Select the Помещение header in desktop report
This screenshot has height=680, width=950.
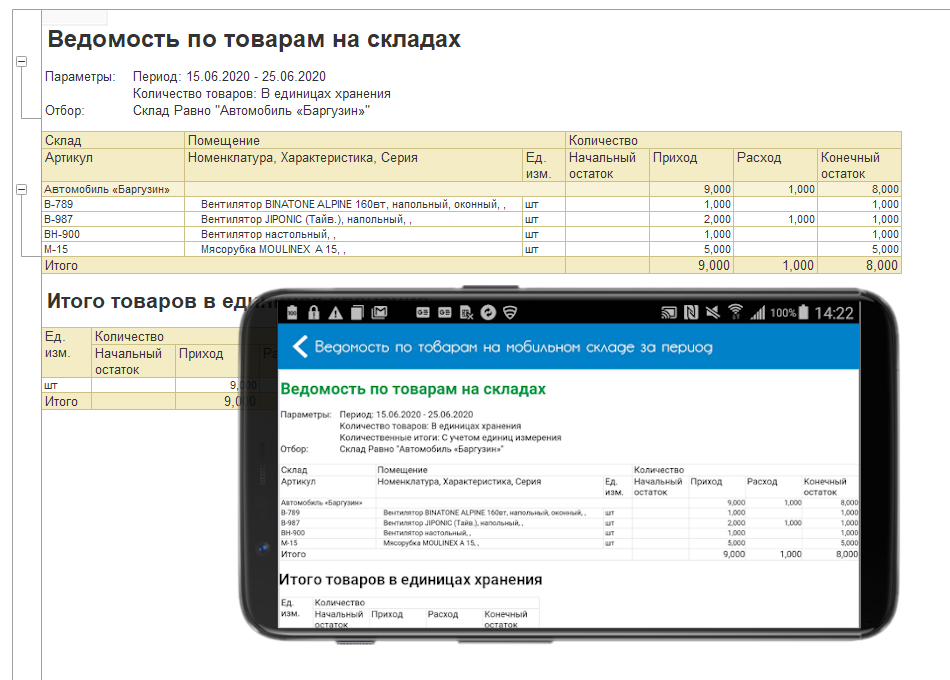(375, 140)
